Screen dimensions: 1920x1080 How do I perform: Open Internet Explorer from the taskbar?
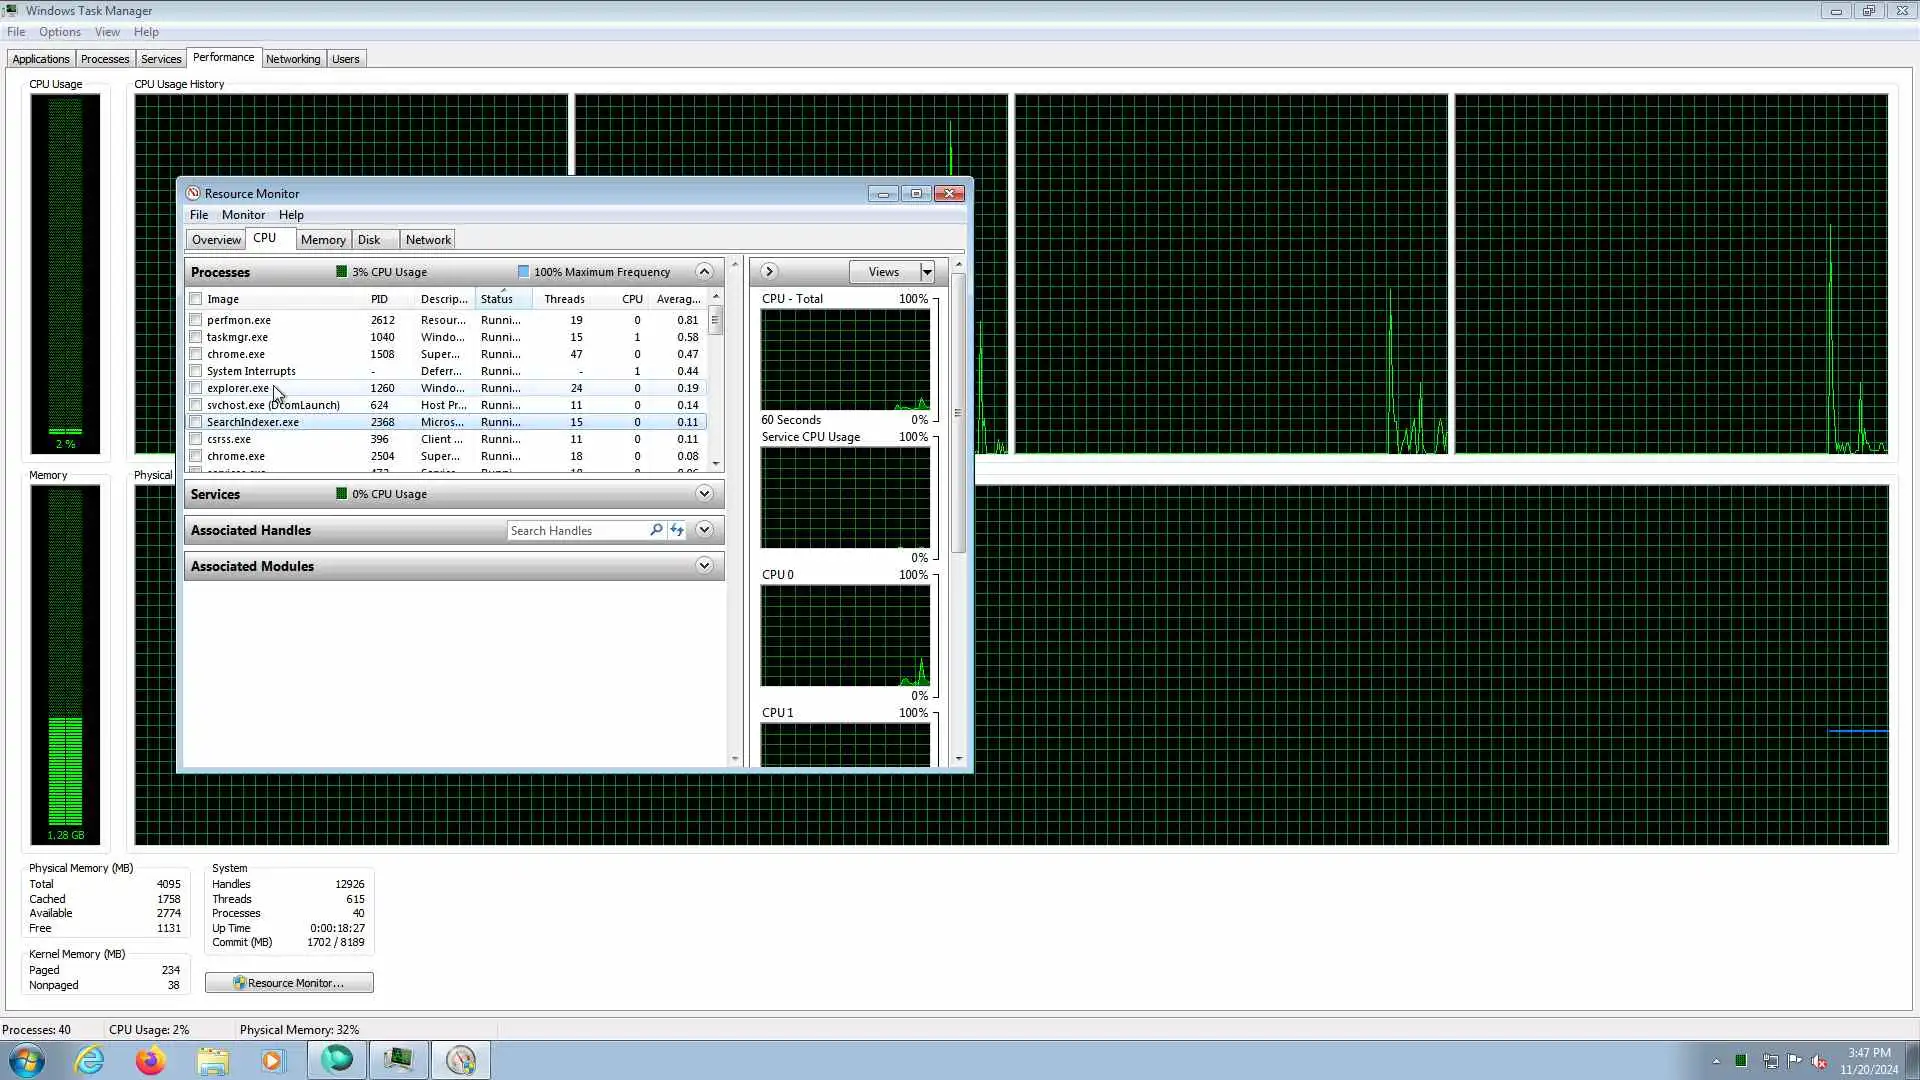click(90, 1060)
